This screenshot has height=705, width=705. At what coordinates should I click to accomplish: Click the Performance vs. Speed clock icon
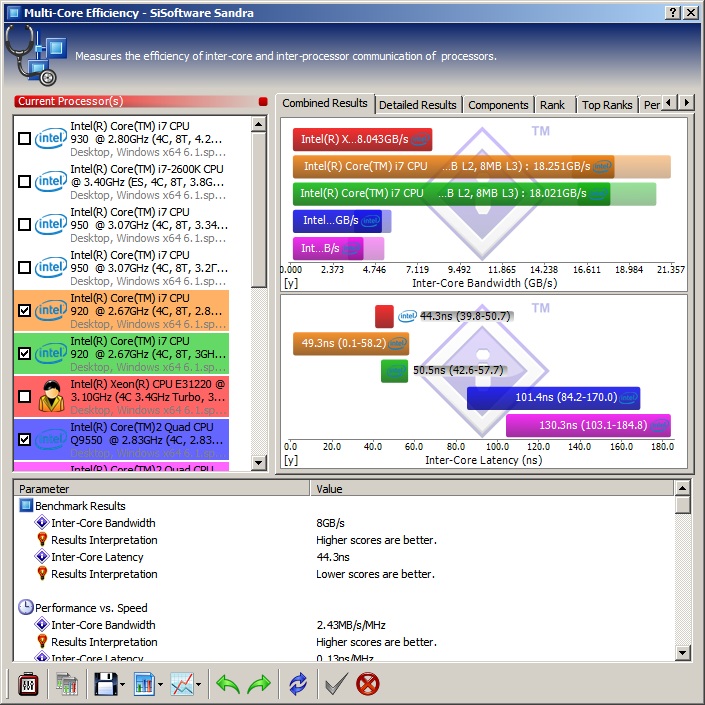coord(26,607)
